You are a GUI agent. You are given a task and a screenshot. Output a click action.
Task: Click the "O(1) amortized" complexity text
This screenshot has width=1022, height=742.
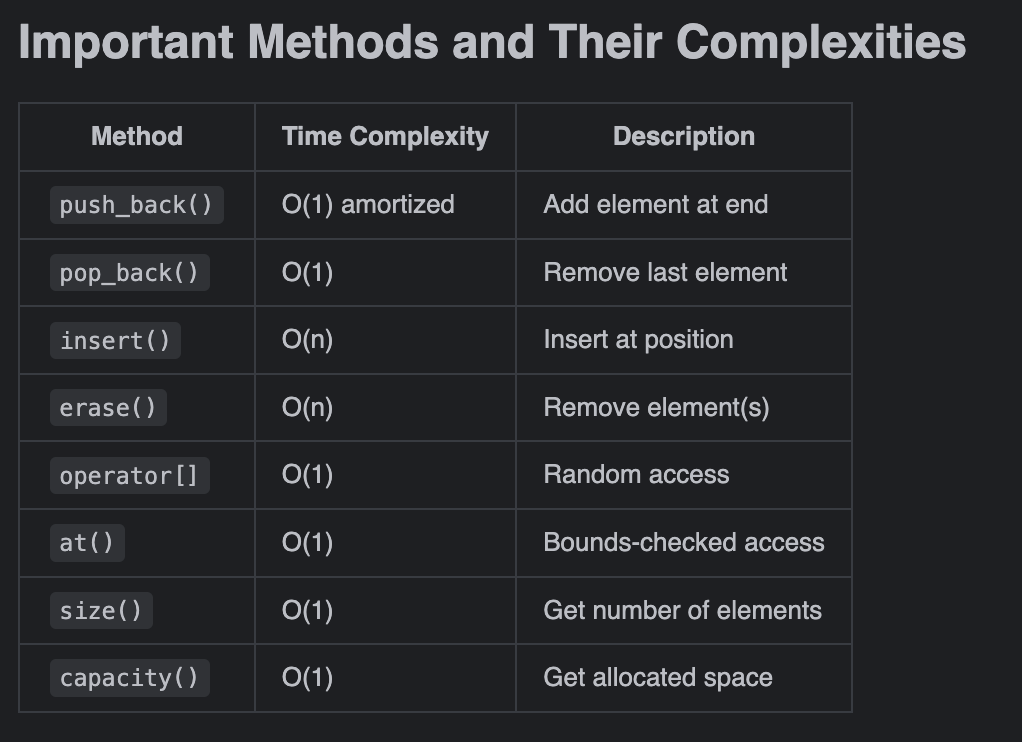[x=368, y=205]
